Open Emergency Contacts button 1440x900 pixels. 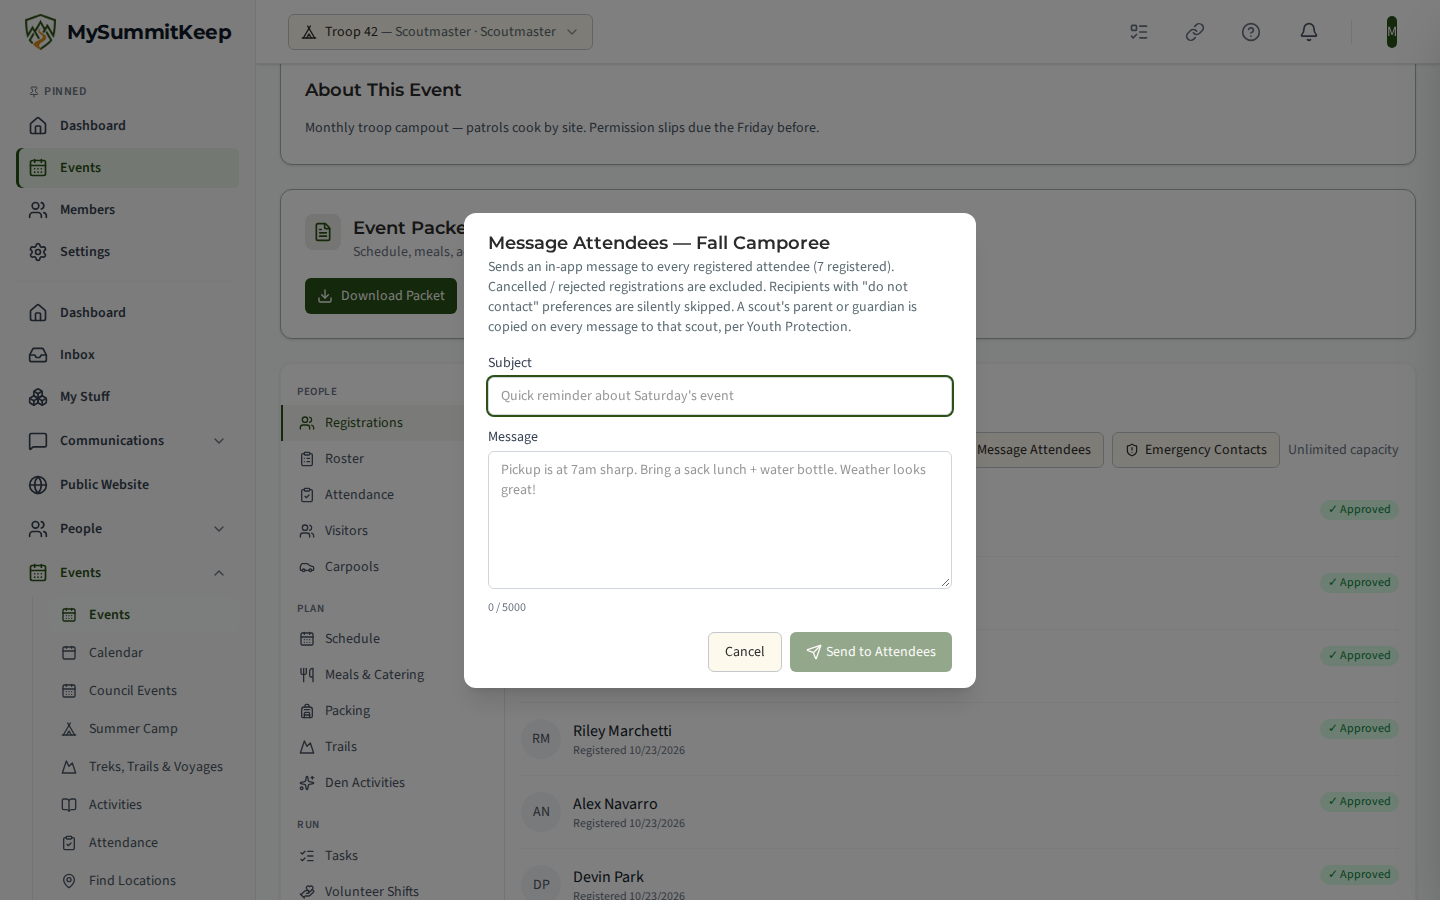tap(1196, 450)
